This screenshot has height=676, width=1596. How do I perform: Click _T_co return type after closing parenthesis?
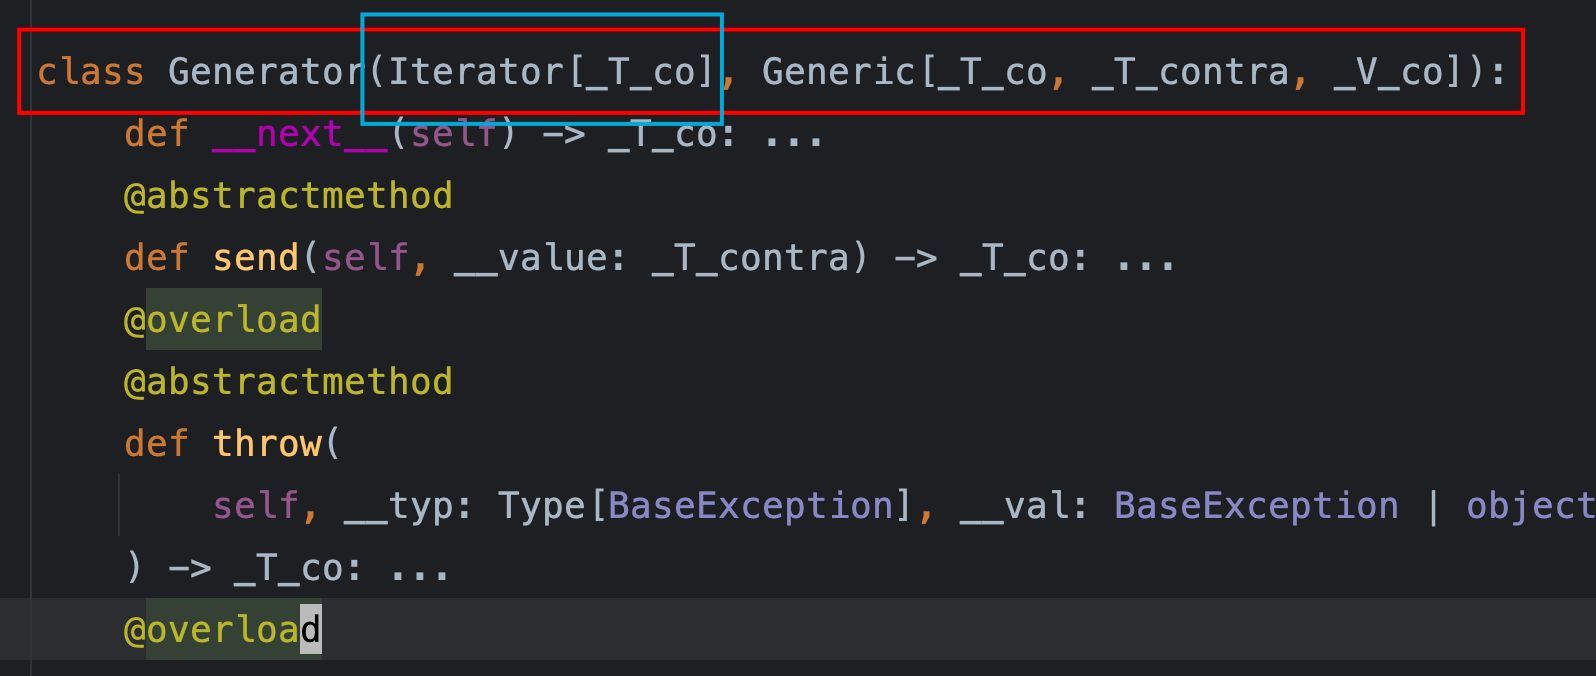(288, 568)
